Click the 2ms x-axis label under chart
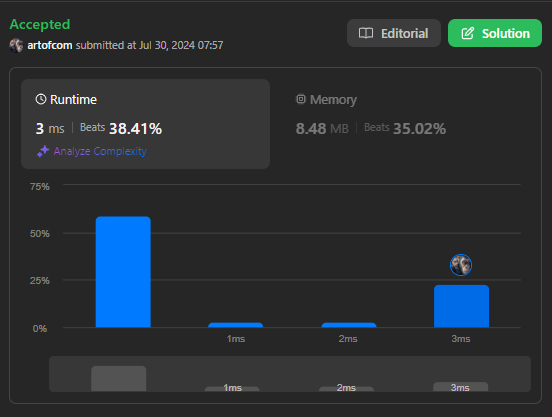 pyautogui.click(x=348, y=339)
